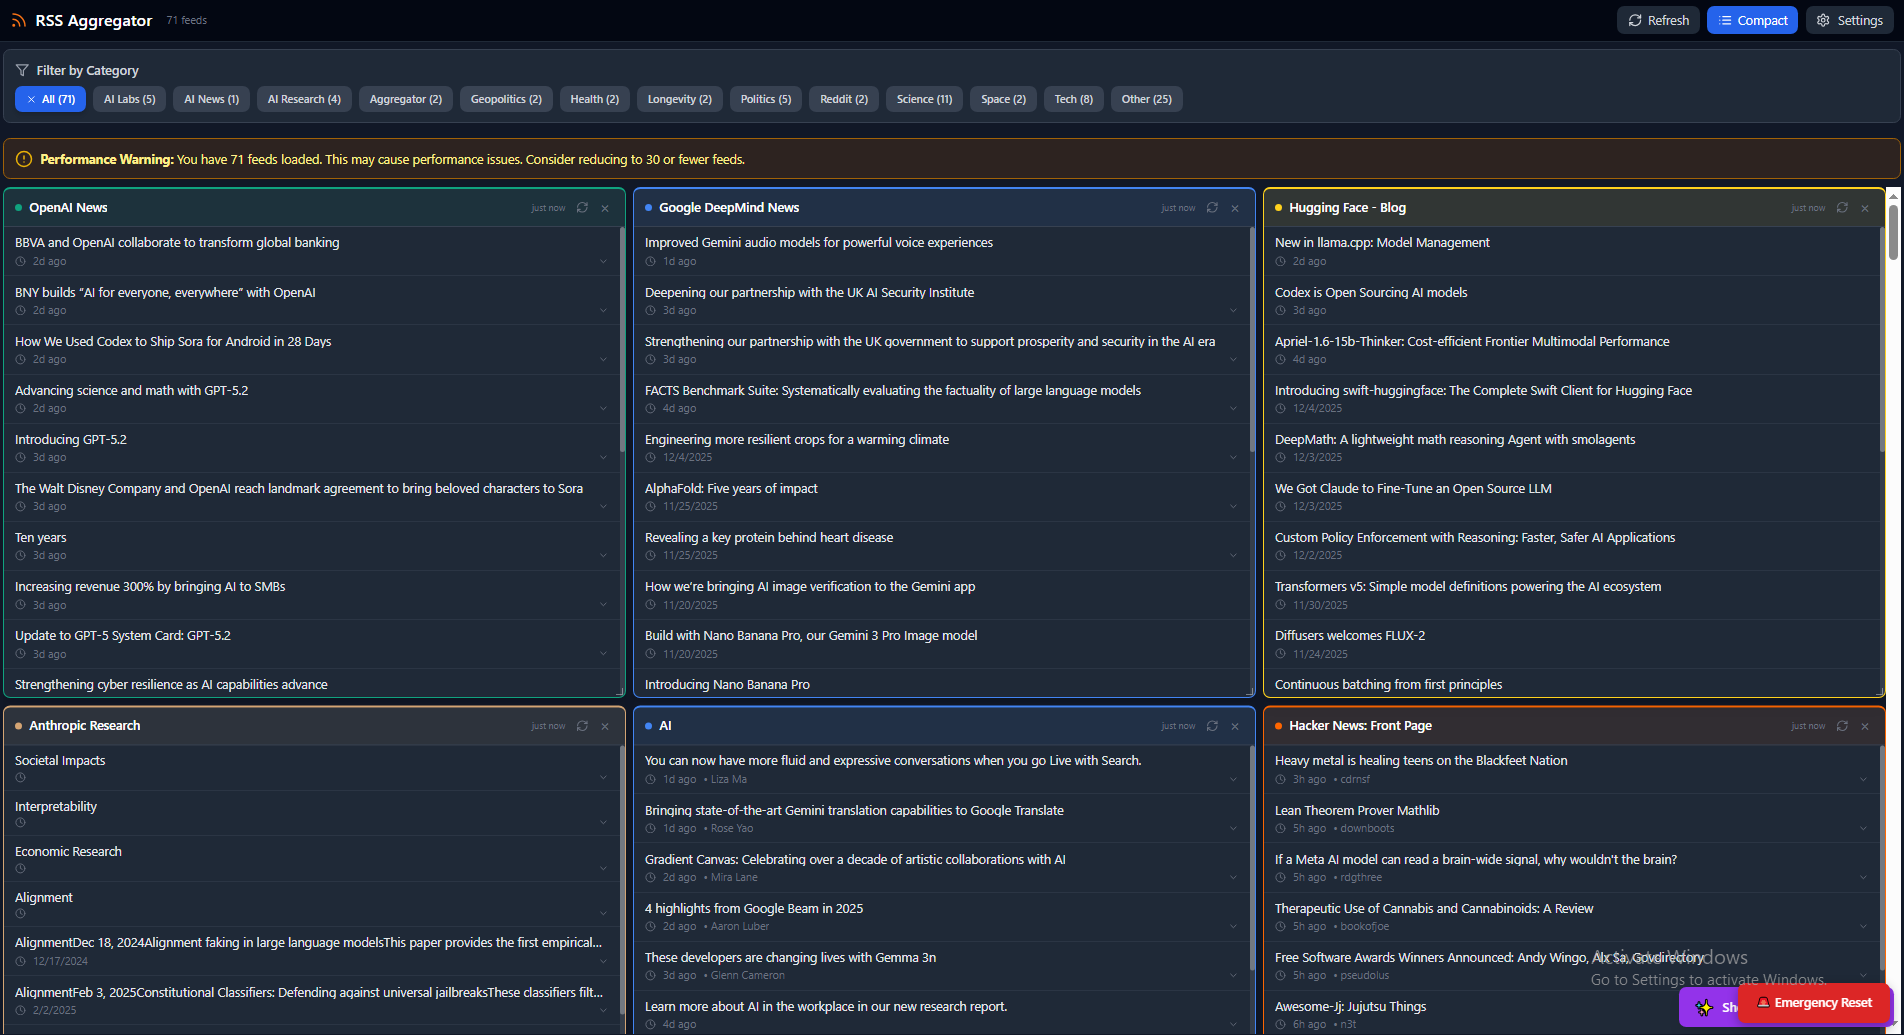
Task: Select the All (71) filter pill
Action: (50, 98)
